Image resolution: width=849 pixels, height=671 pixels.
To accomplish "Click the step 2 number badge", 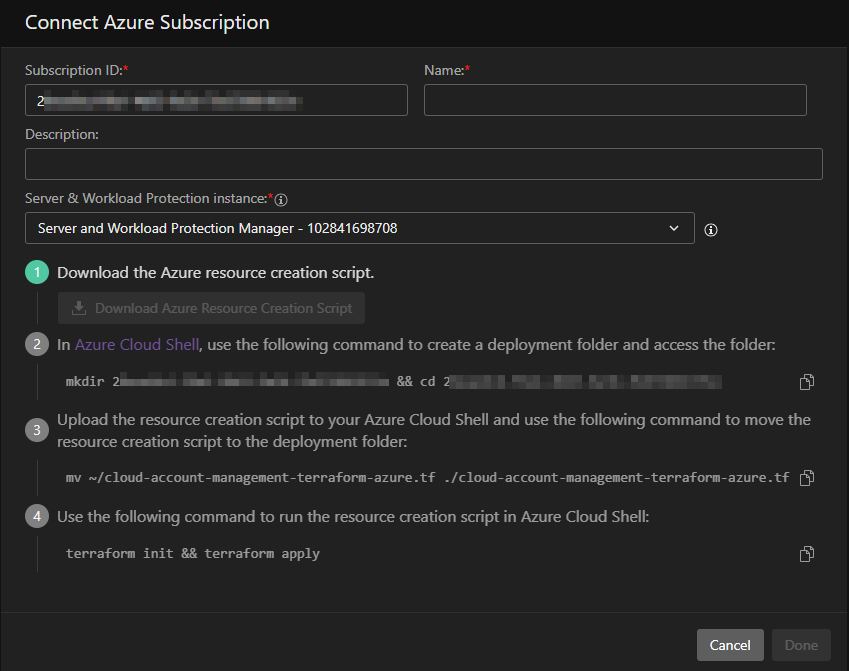I will click(x=36, y=345).
